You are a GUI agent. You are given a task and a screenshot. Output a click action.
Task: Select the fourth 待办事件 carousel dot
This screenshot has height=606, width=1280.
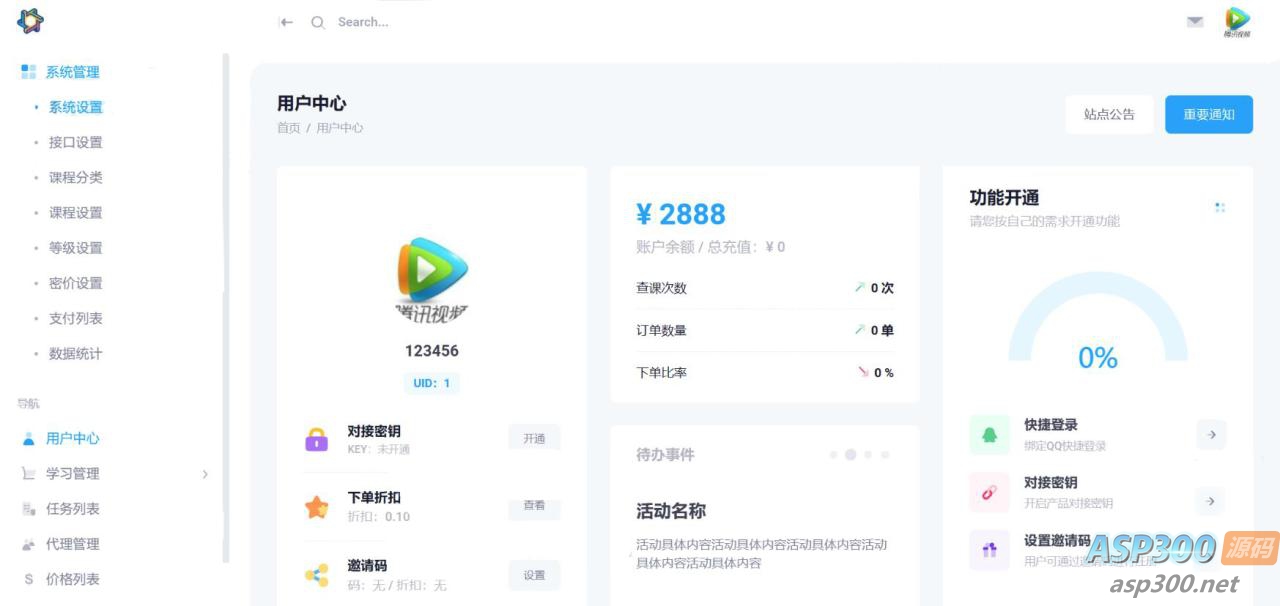pos(885,455)
